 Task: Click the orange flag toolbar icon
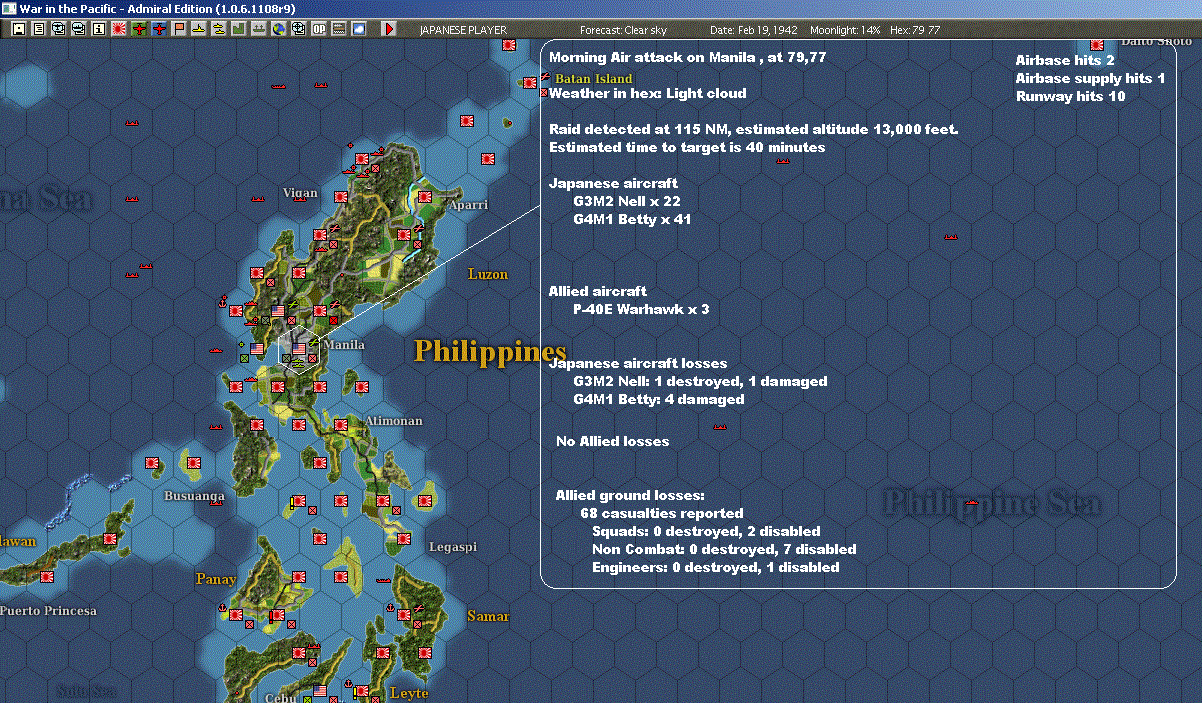[x=179, y=30]
